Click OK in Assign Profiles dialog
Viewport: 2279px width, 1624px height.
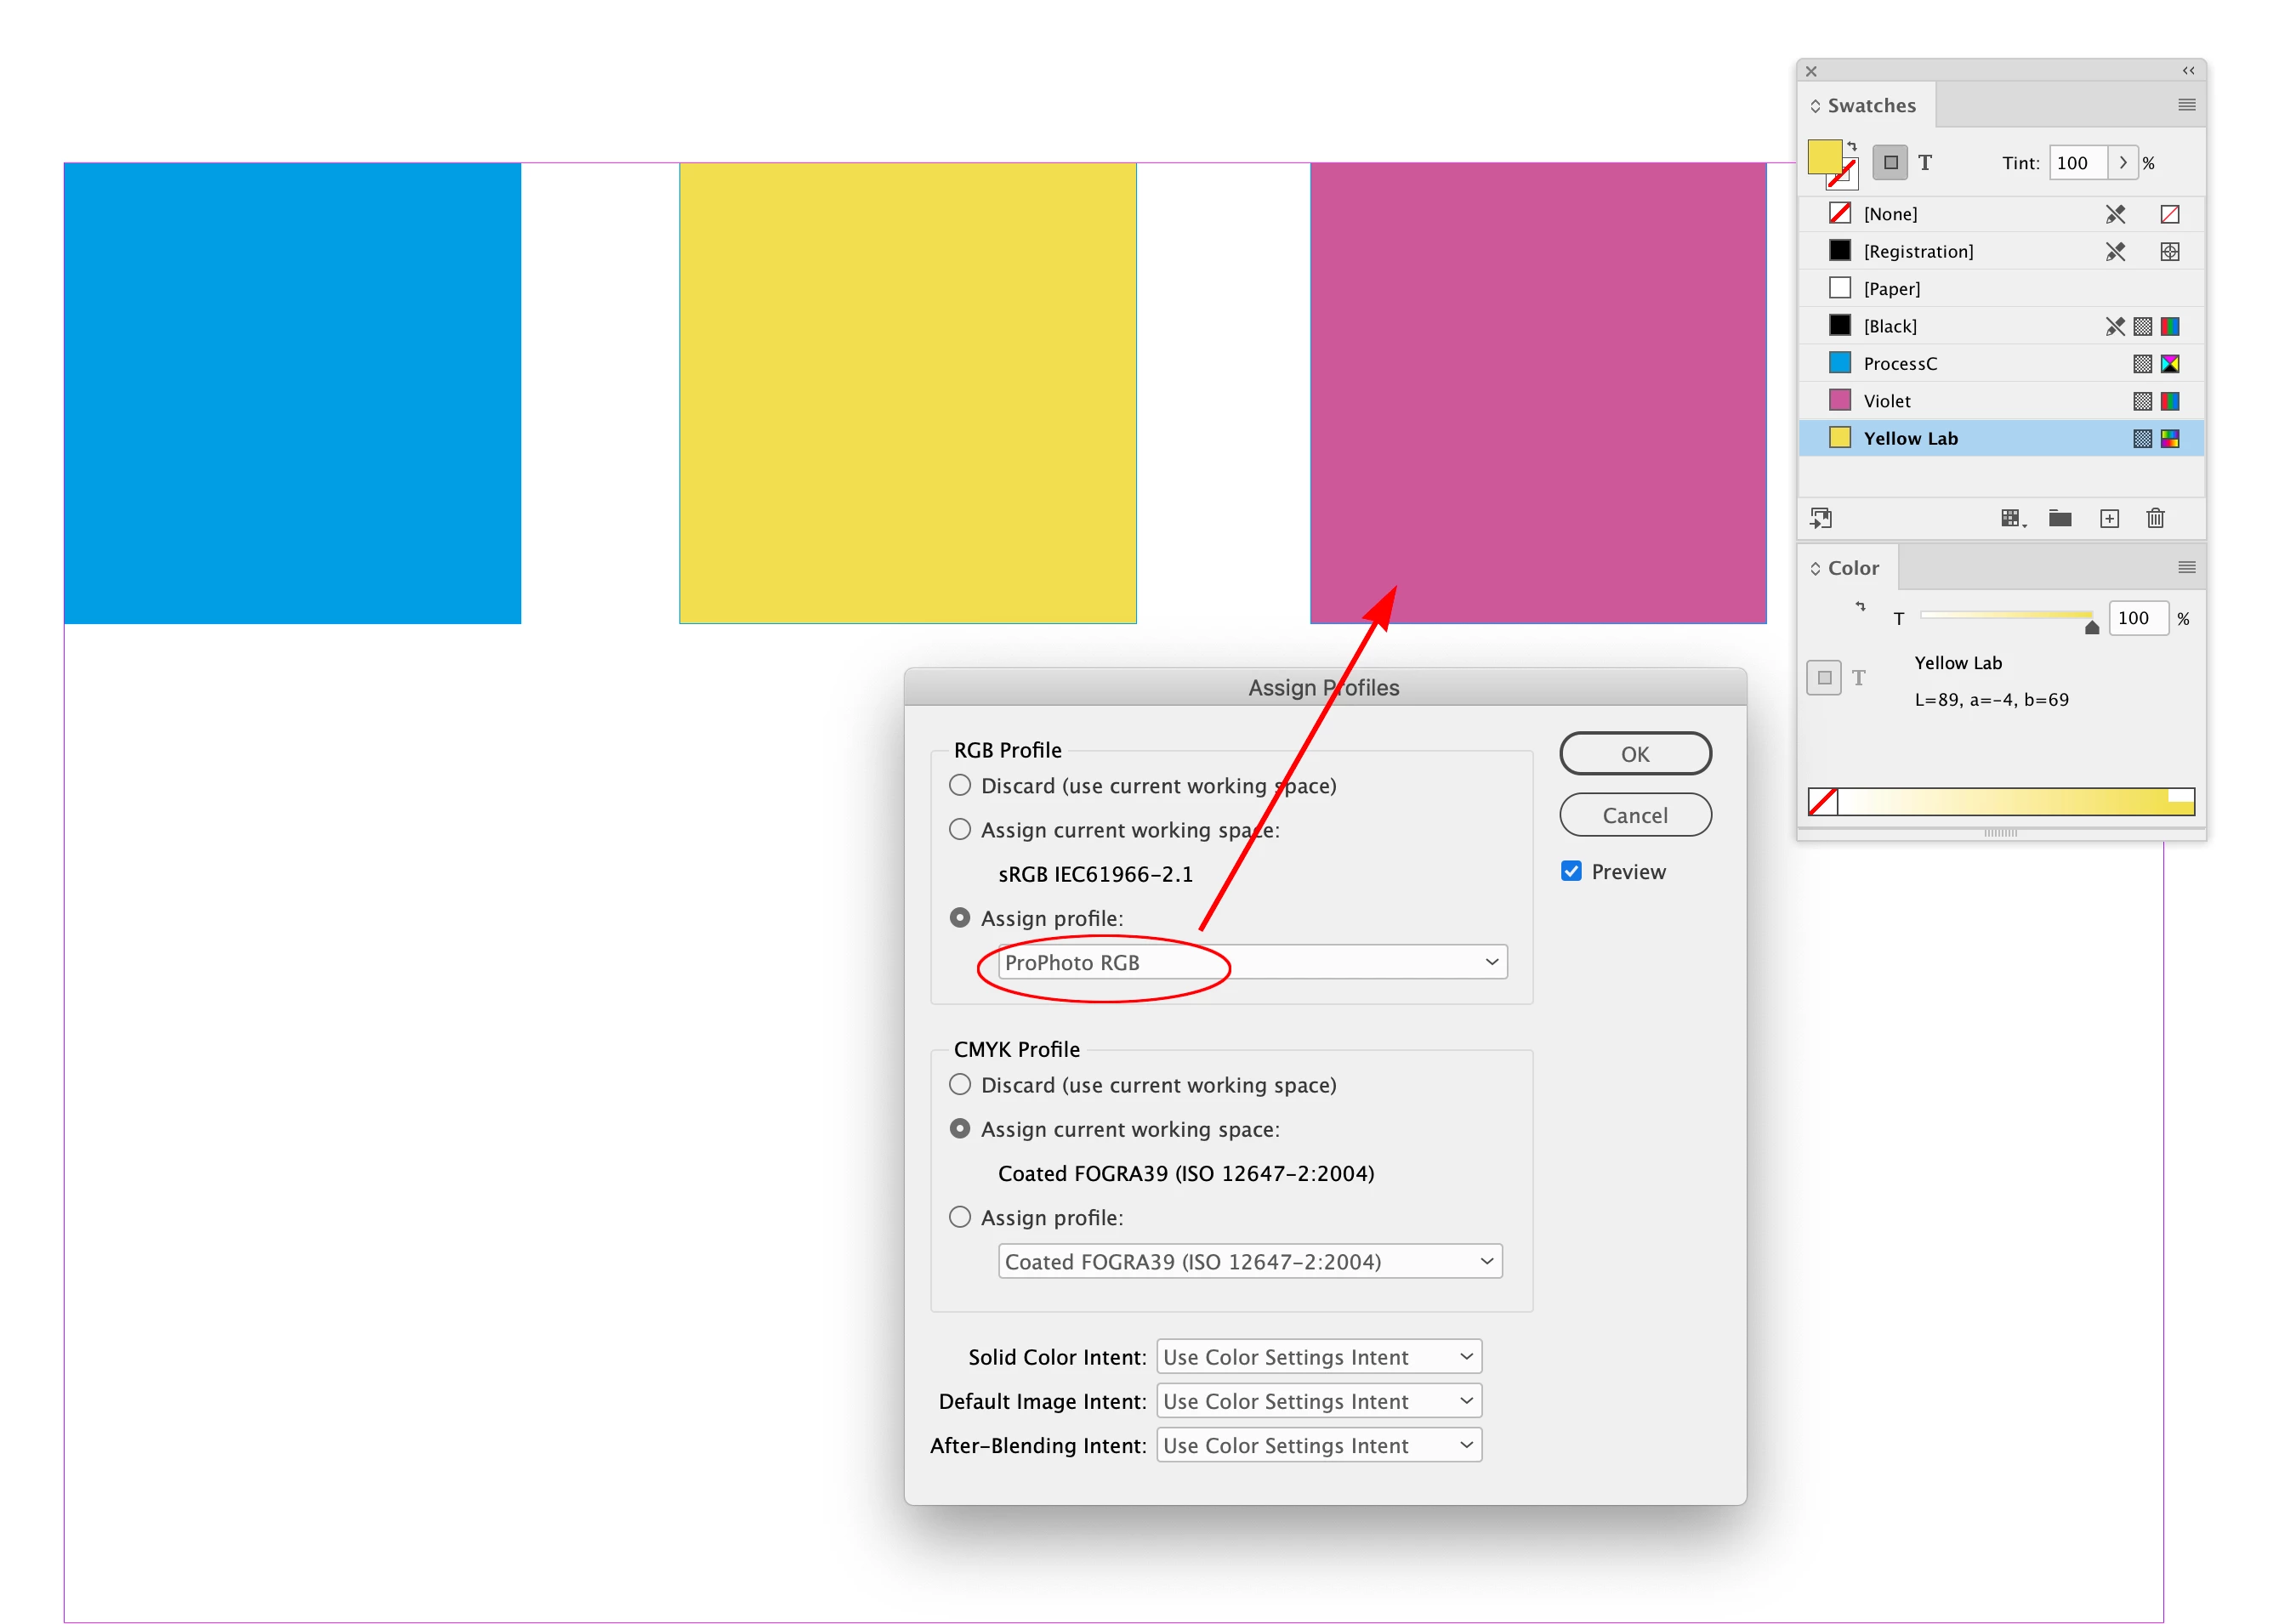(1634, 754)
